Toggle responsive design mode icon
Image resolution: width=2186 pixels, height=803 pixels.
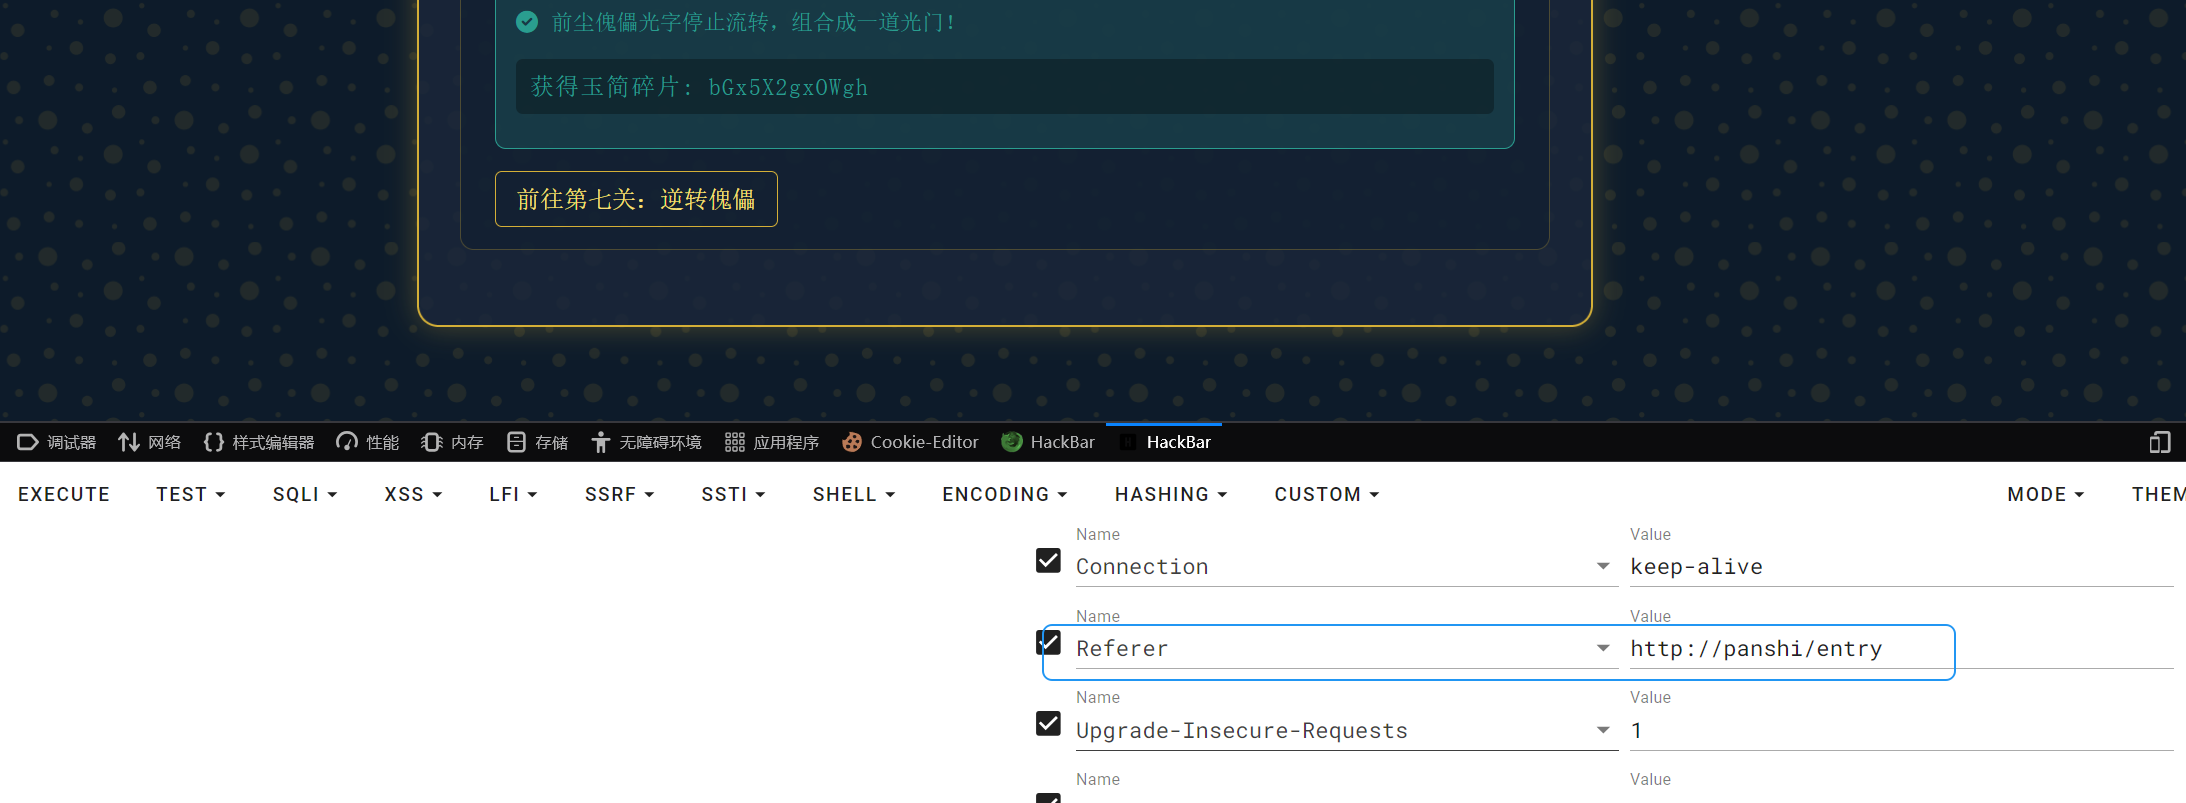2160,442
